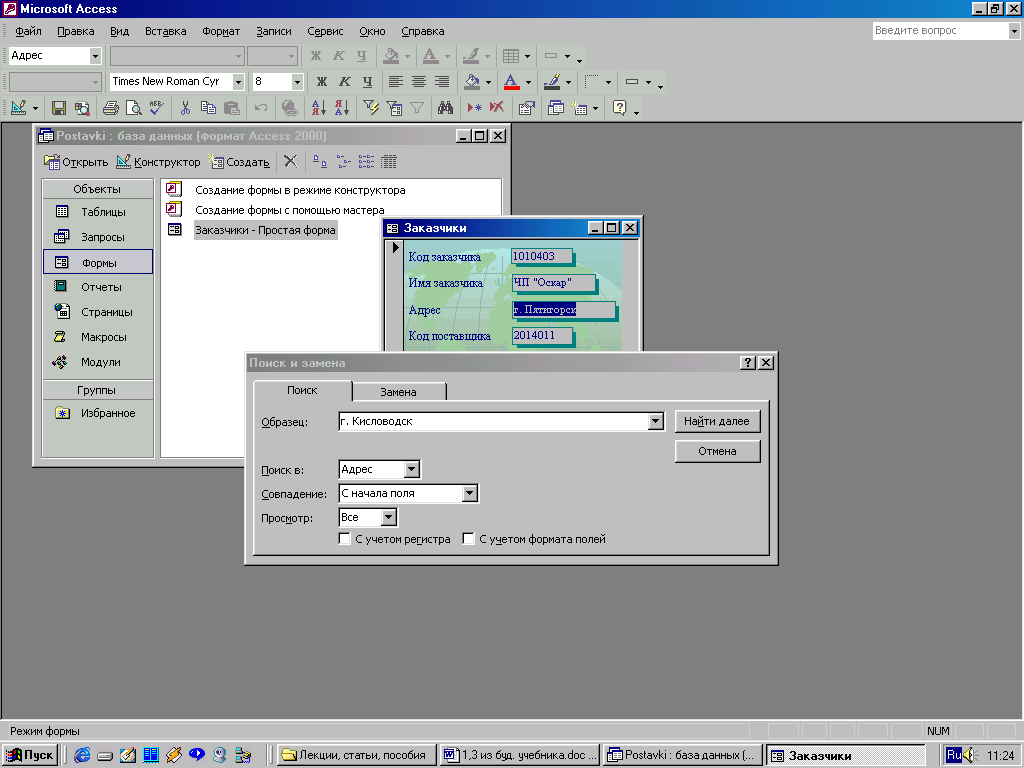This screenshot has width=1024, height=768.
Task: Expand the View mode dropdown arrow
Action: [x=35, y=108]
